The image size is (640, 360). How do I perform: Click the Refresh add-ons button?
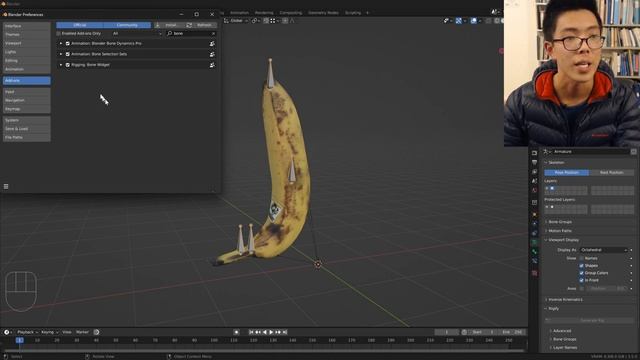[201, 25]
